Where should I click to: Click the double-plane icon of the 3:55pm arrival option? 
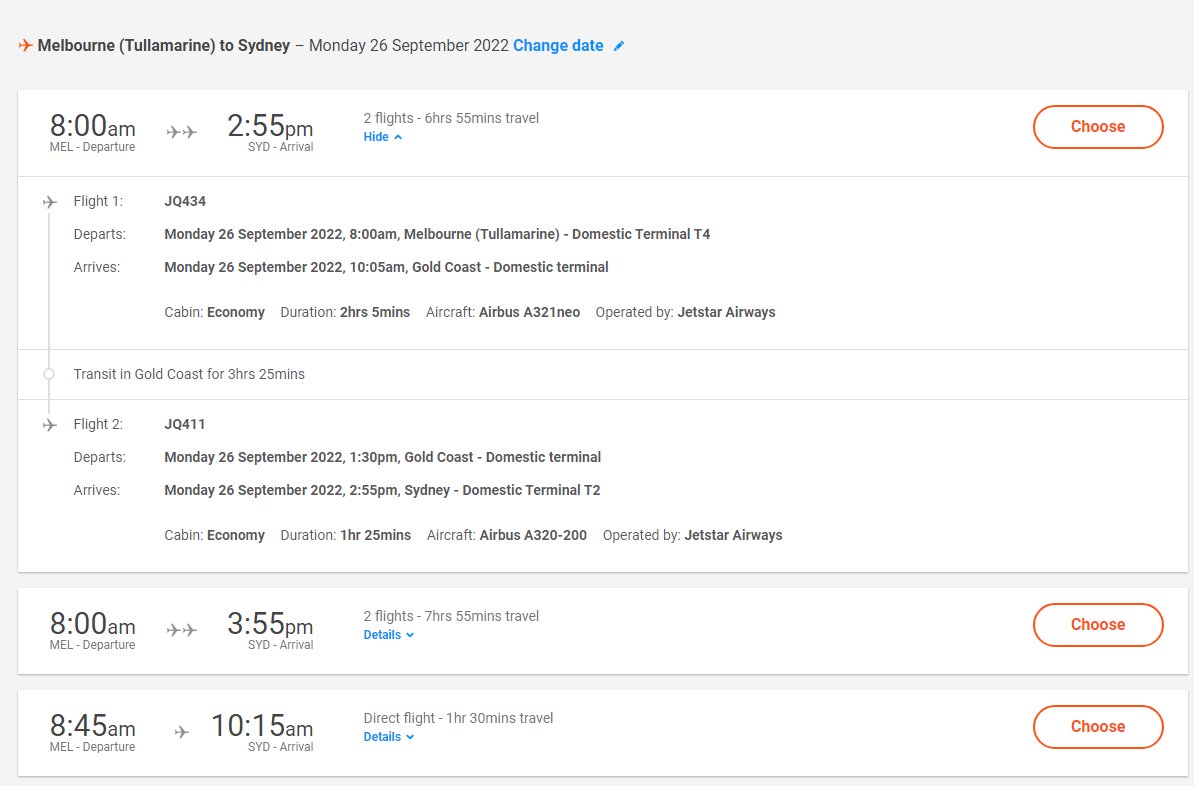pyautogui.click(x=181, y=631)
